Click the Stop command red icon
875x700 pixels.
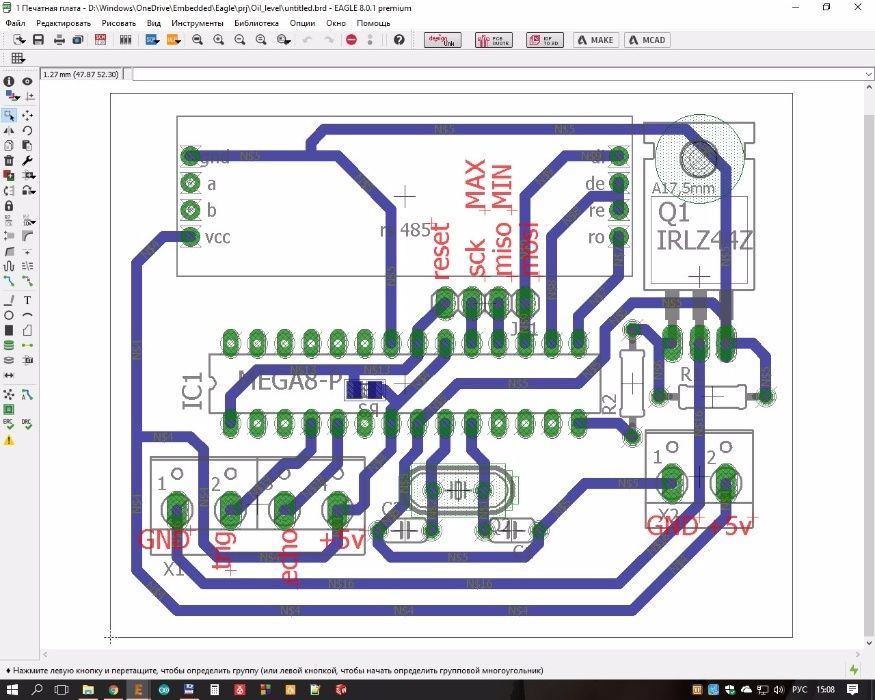click(x=352, y=40)
